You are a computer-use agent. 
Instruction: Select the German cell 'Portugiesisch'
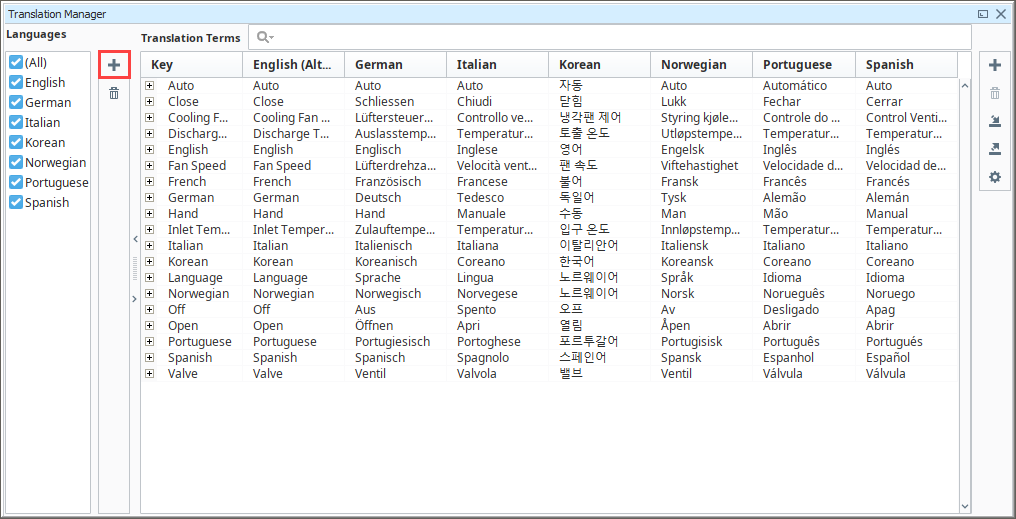(392, 341)
